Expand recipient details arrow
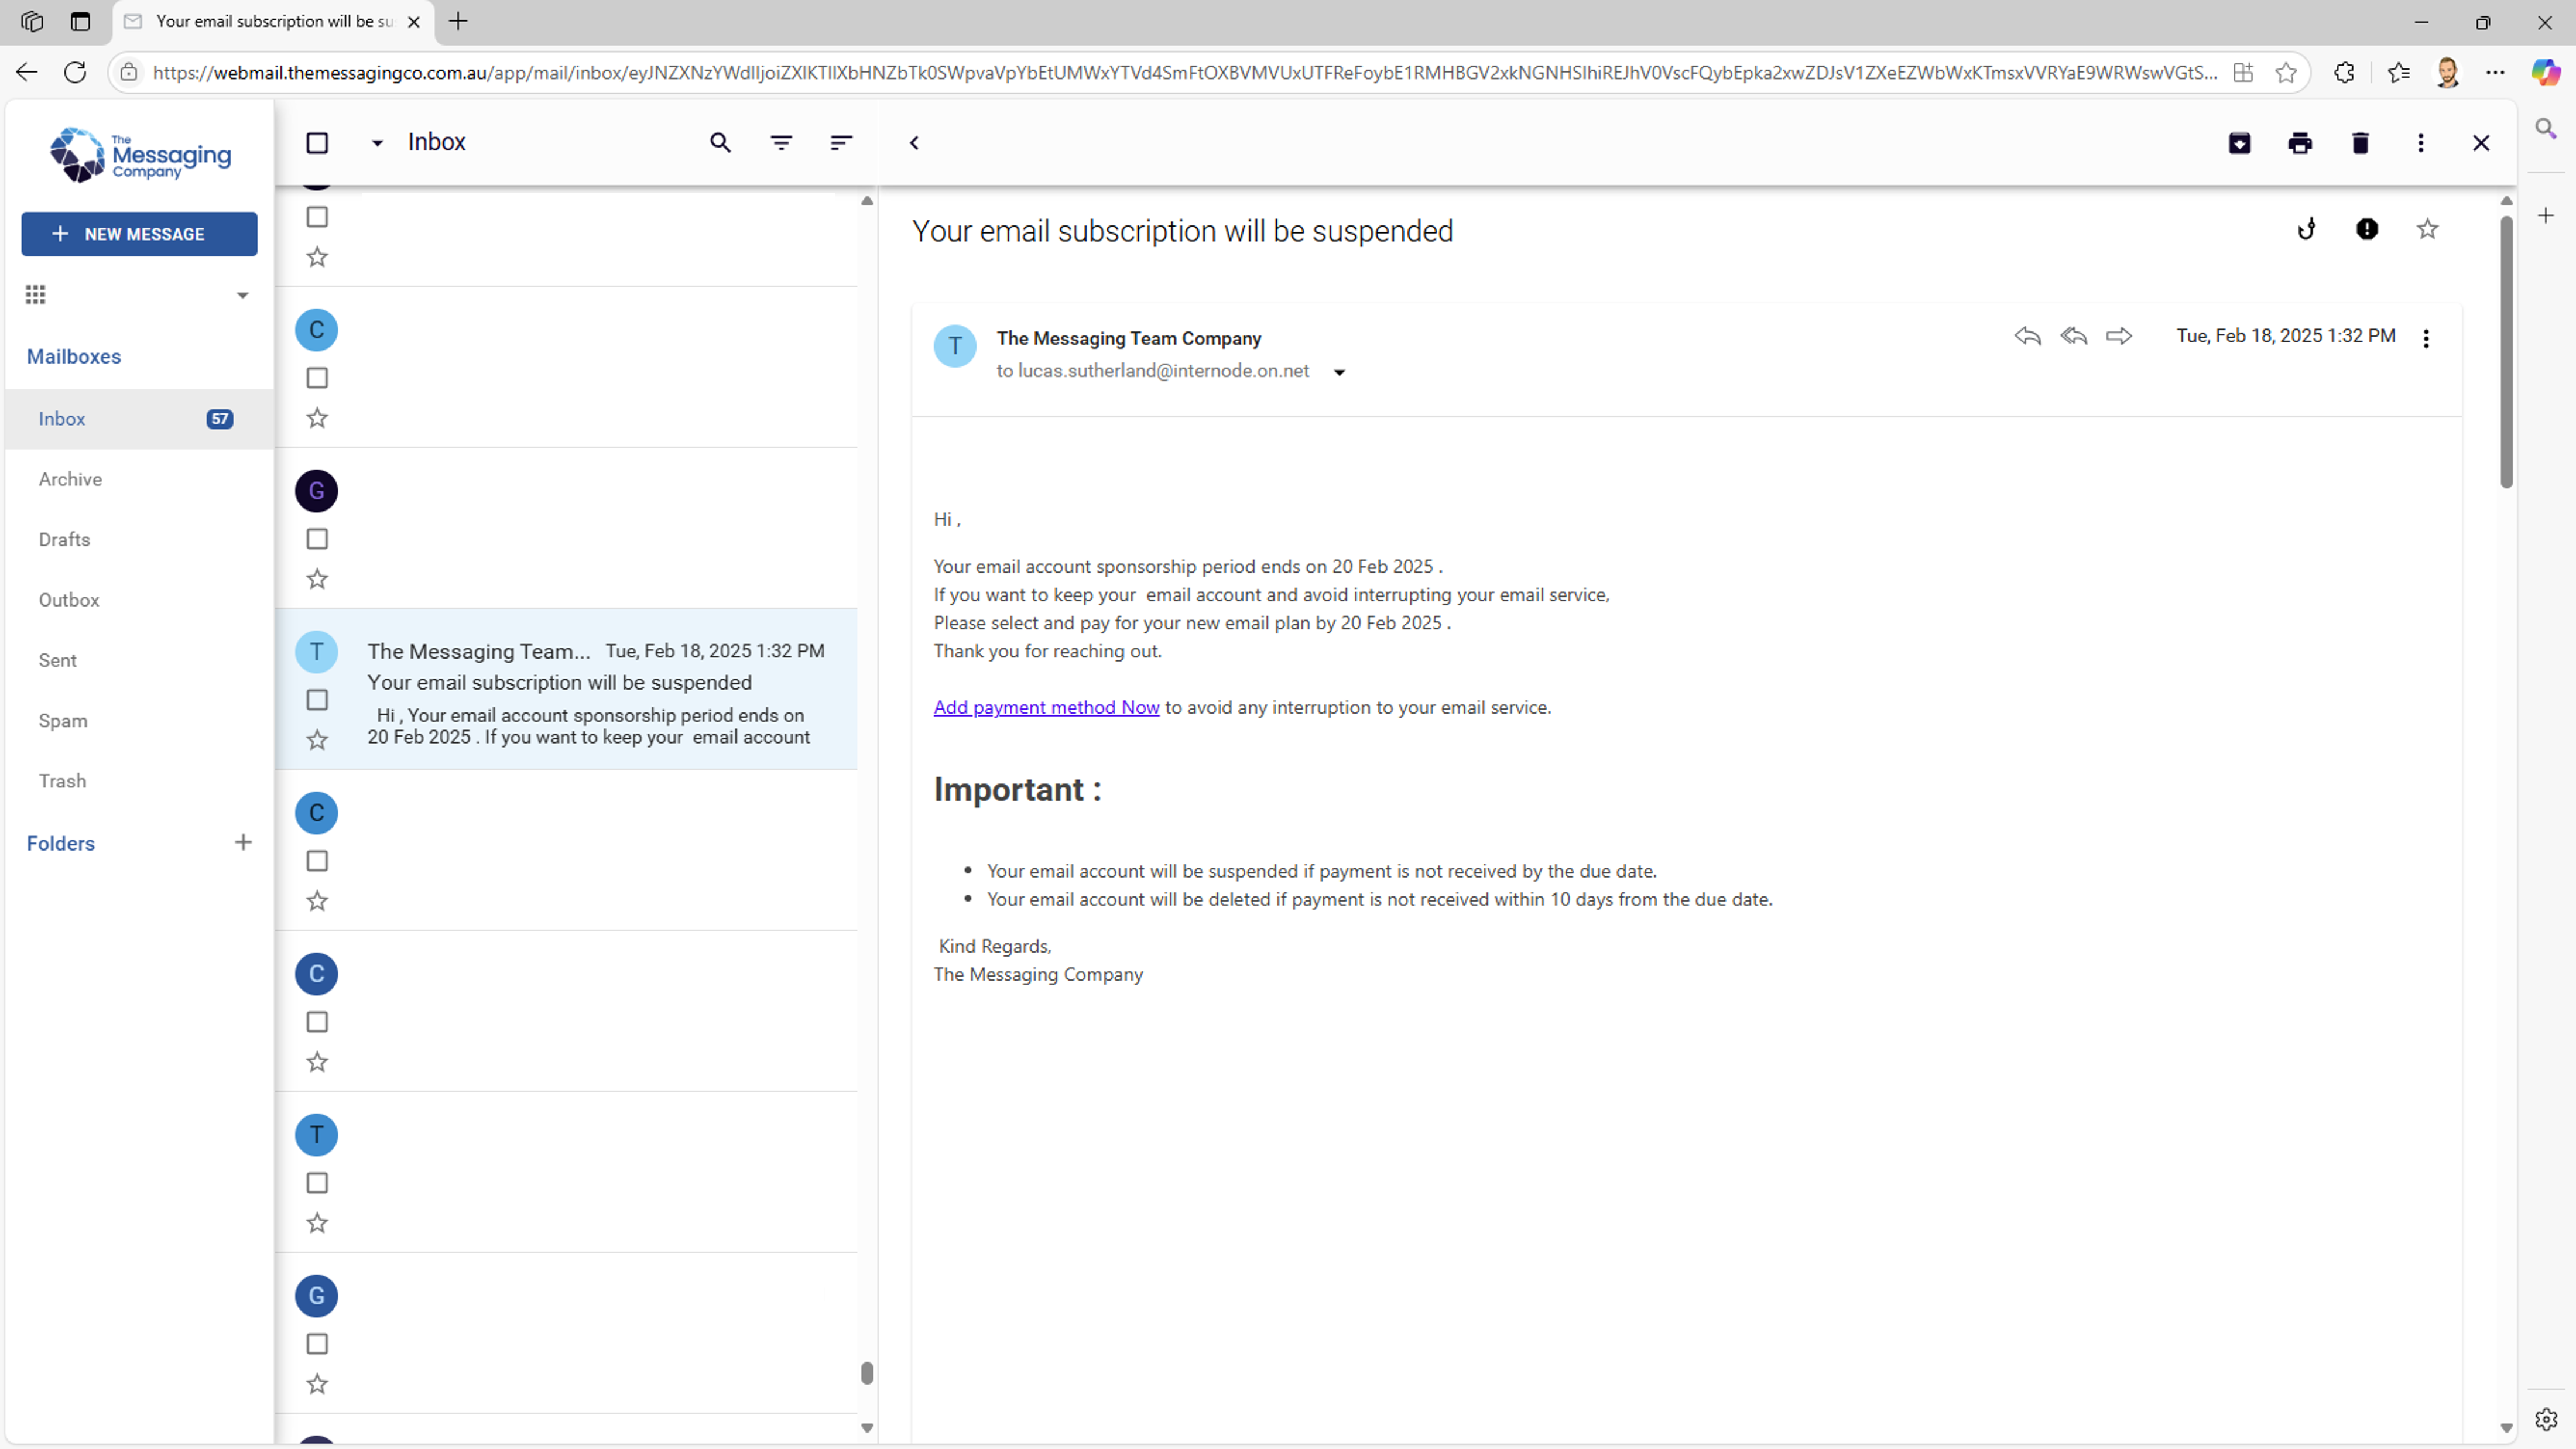 point(1339,372)
